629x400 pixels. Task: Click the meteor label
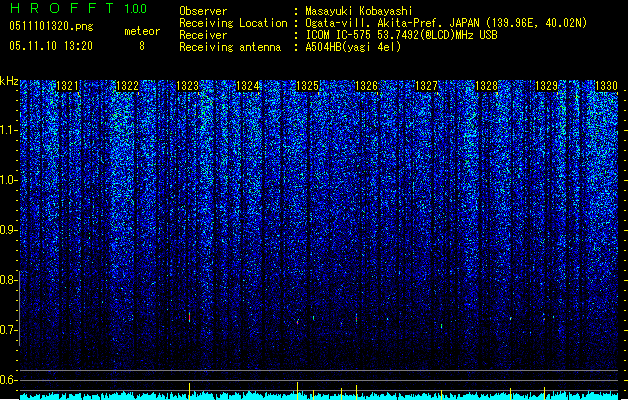click(142, 31)
